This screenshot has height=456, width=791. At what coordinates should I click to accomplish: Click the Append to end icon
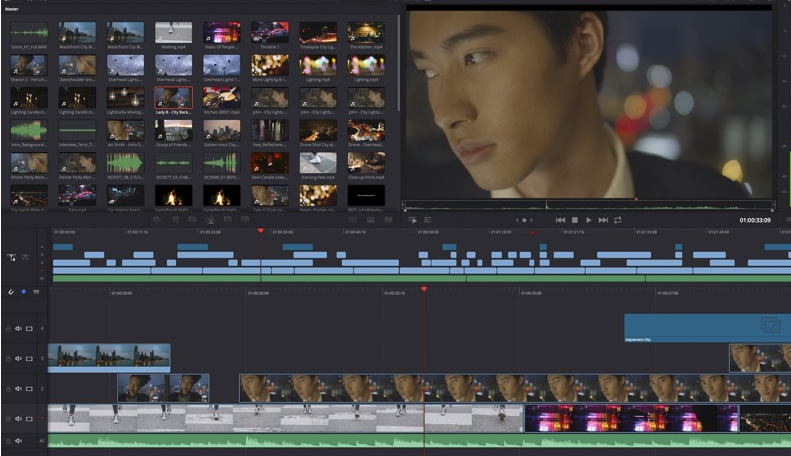[175, 219]
